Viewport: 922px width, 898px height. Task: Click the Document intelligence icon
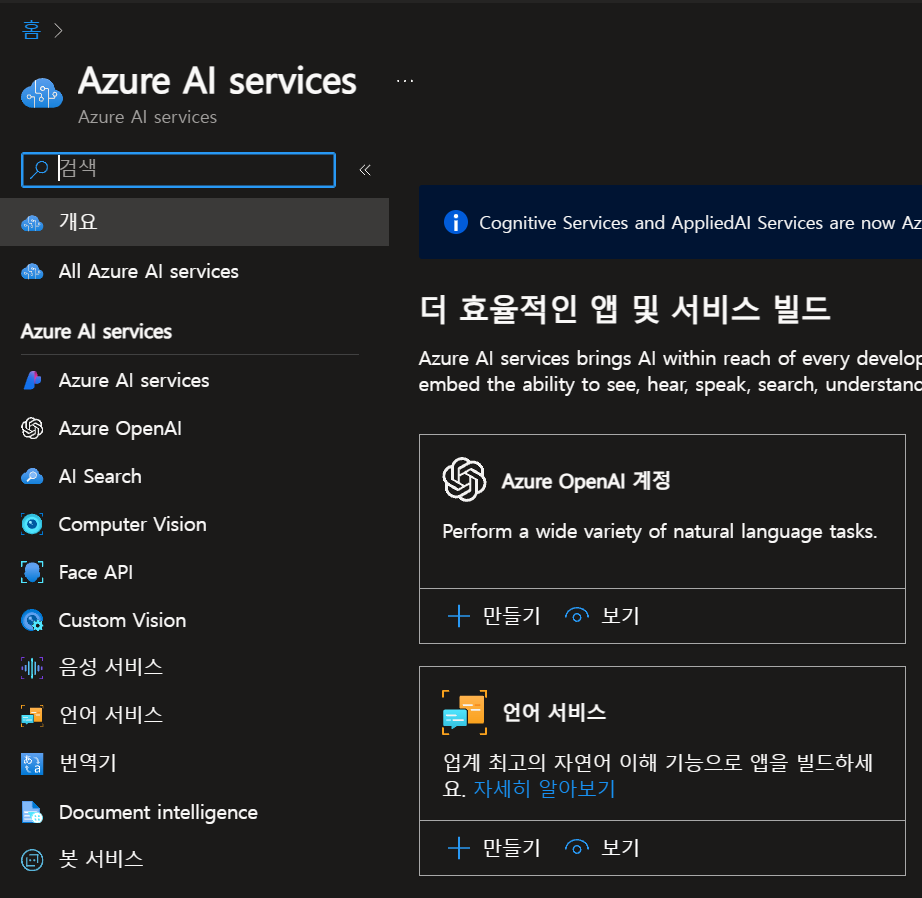pyautogui.click(x=32, y=812)
